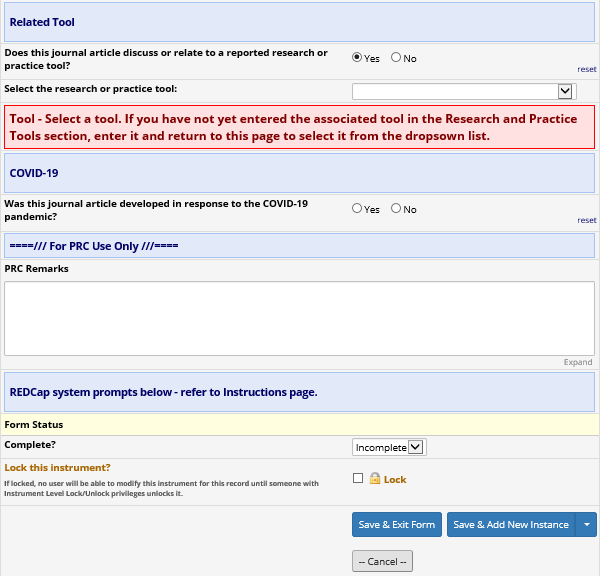Choose No for COVID-19 pandemic question
The image size is (601, 576).
[x=396, y=209]
